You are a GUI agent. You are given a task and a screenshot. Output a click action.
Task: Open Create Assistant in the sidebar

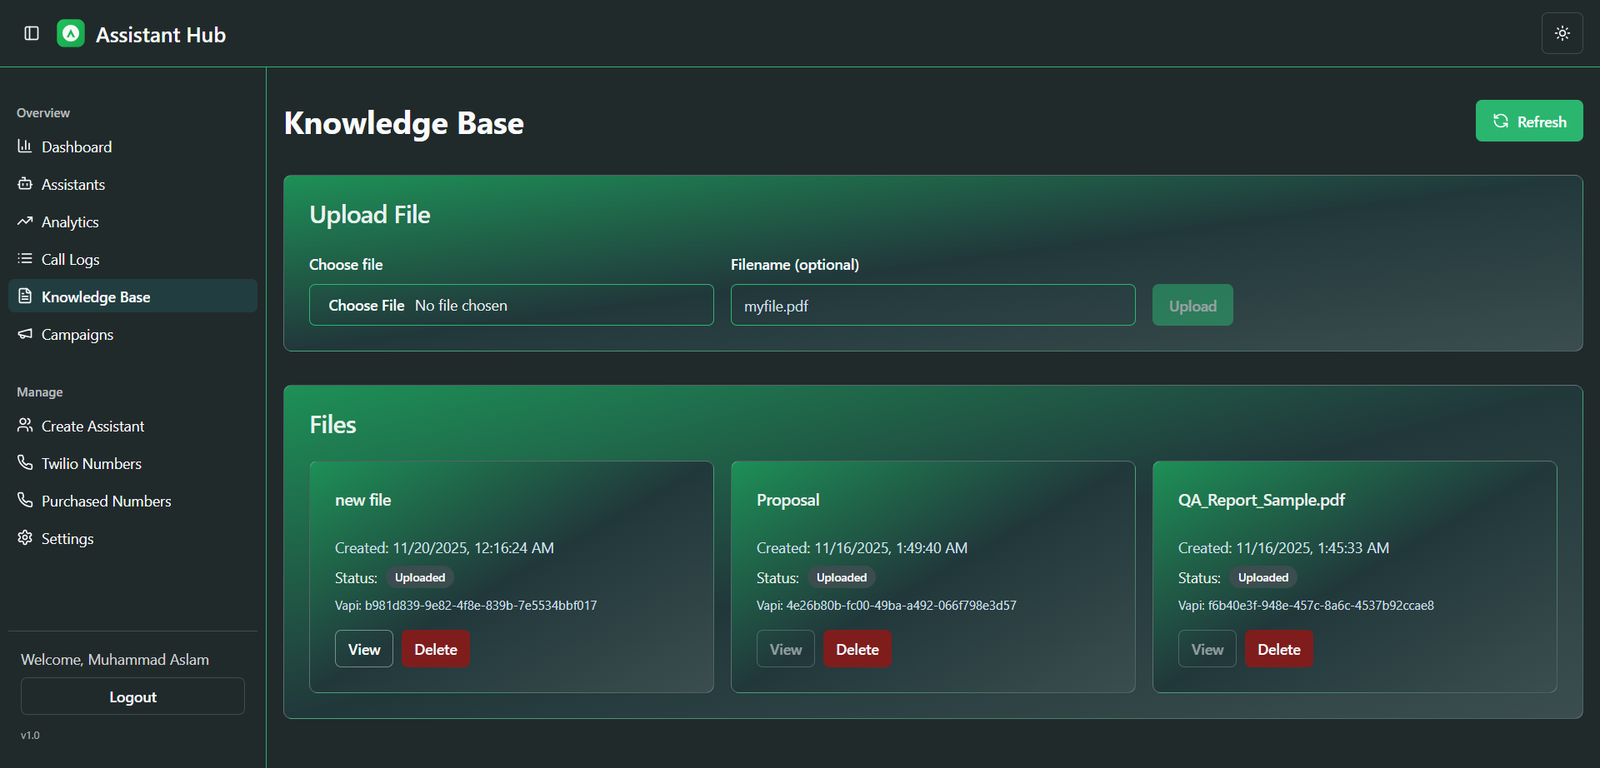[x=92, y=426]
